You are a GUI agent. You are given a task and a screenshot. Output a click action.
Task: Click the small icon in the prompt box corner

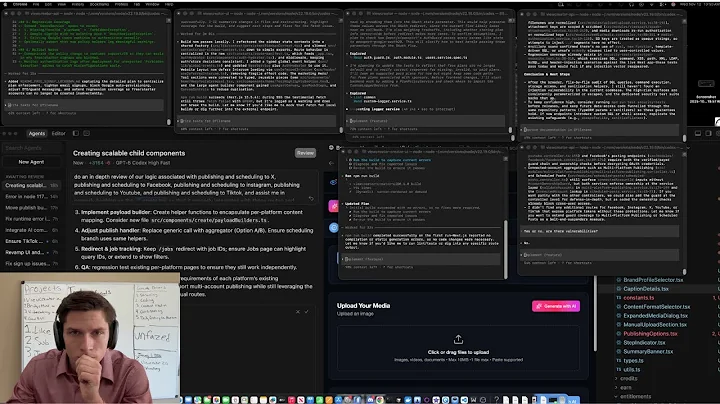pos(311,198)
